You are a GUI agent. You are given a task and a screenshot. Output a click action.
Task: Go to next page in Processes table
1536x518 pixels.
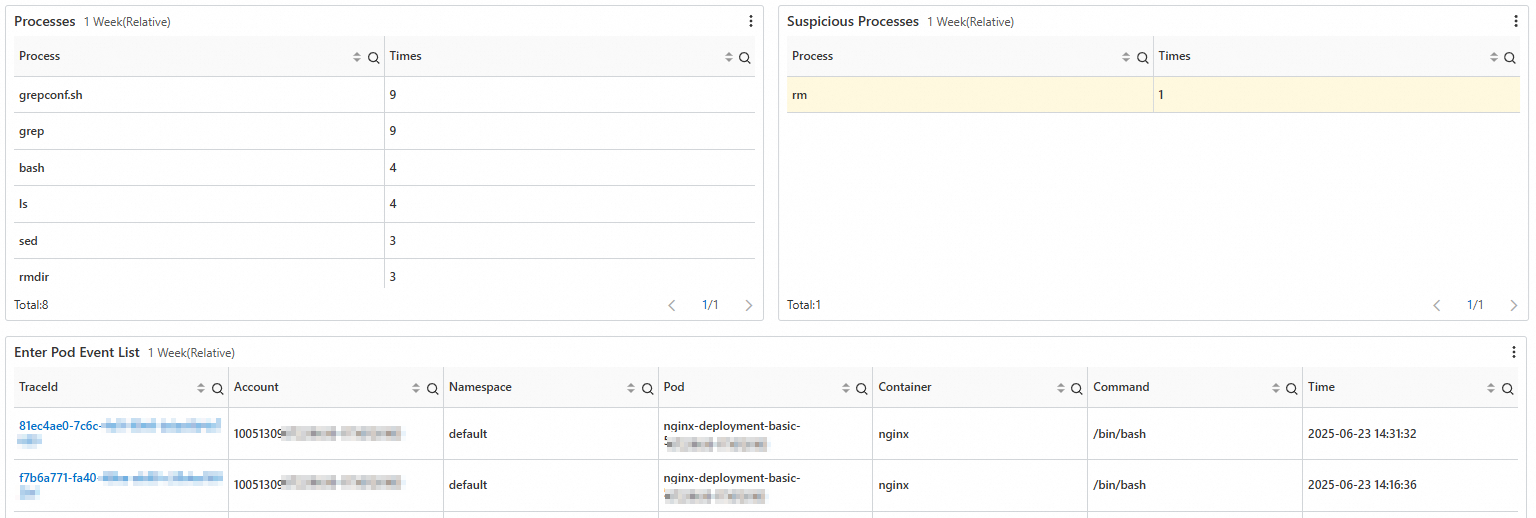748,305
